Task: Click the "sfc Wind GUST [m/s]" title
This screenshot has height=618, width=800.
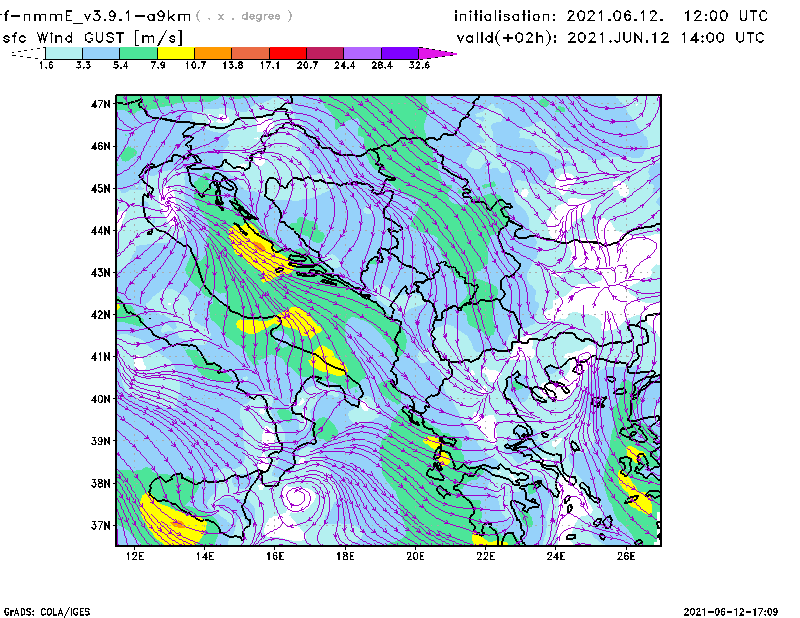Action: click(92, 38)
